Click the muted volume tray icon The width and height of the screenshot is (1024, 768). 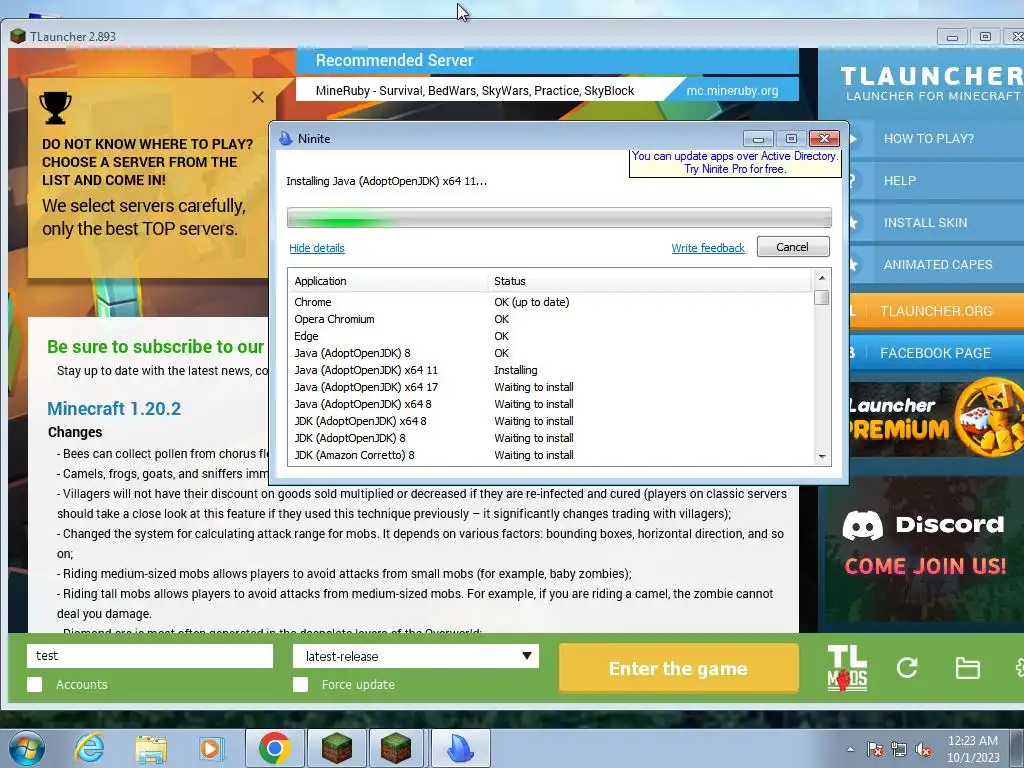[x=923, y=749]
